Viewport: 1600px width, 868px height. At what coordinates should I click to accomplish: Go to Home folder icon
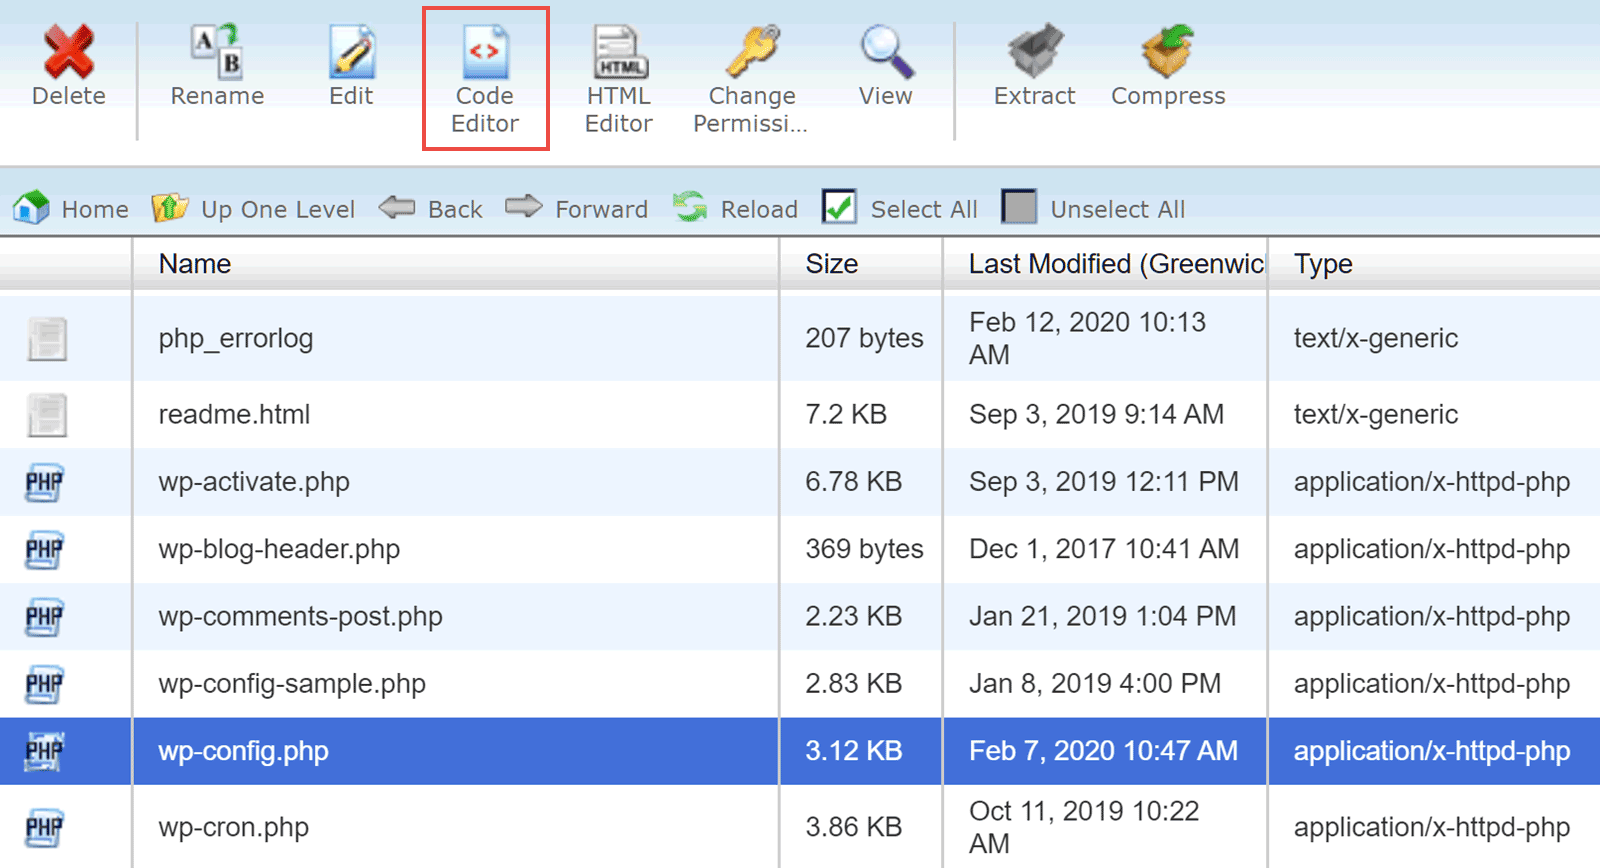31,208
